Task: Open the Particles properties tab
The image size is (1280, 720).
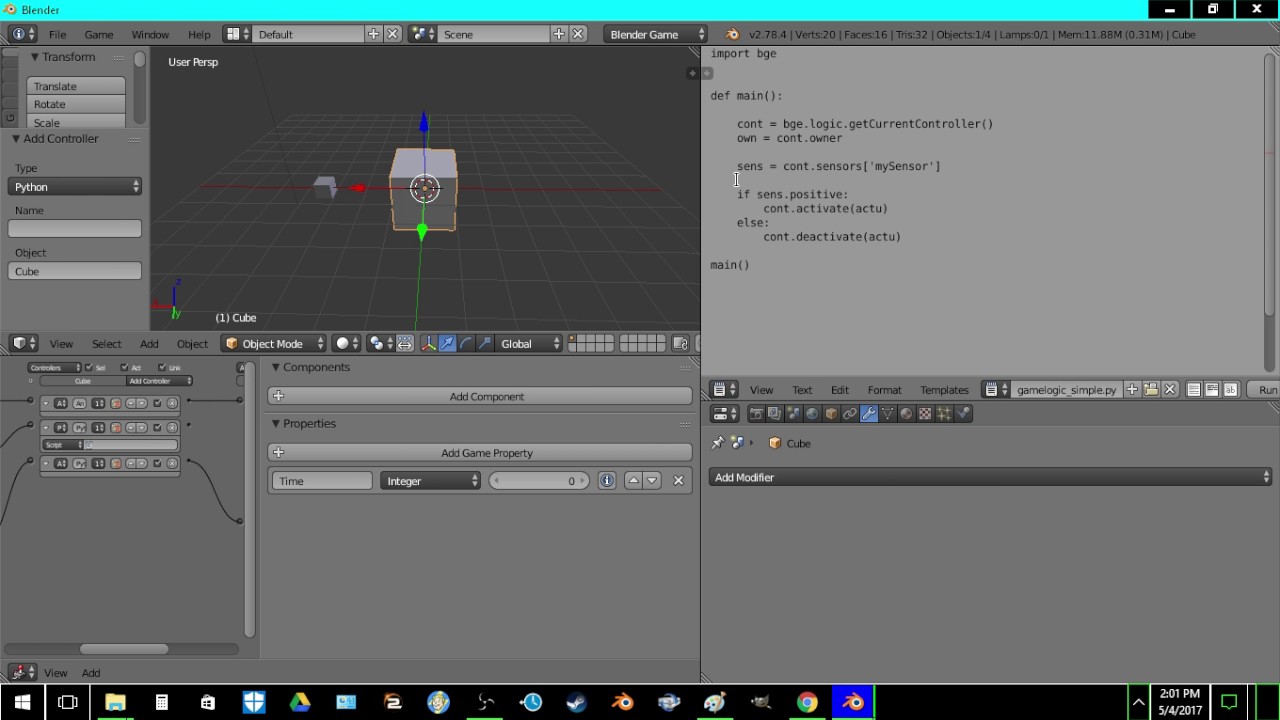Action: 945,414
